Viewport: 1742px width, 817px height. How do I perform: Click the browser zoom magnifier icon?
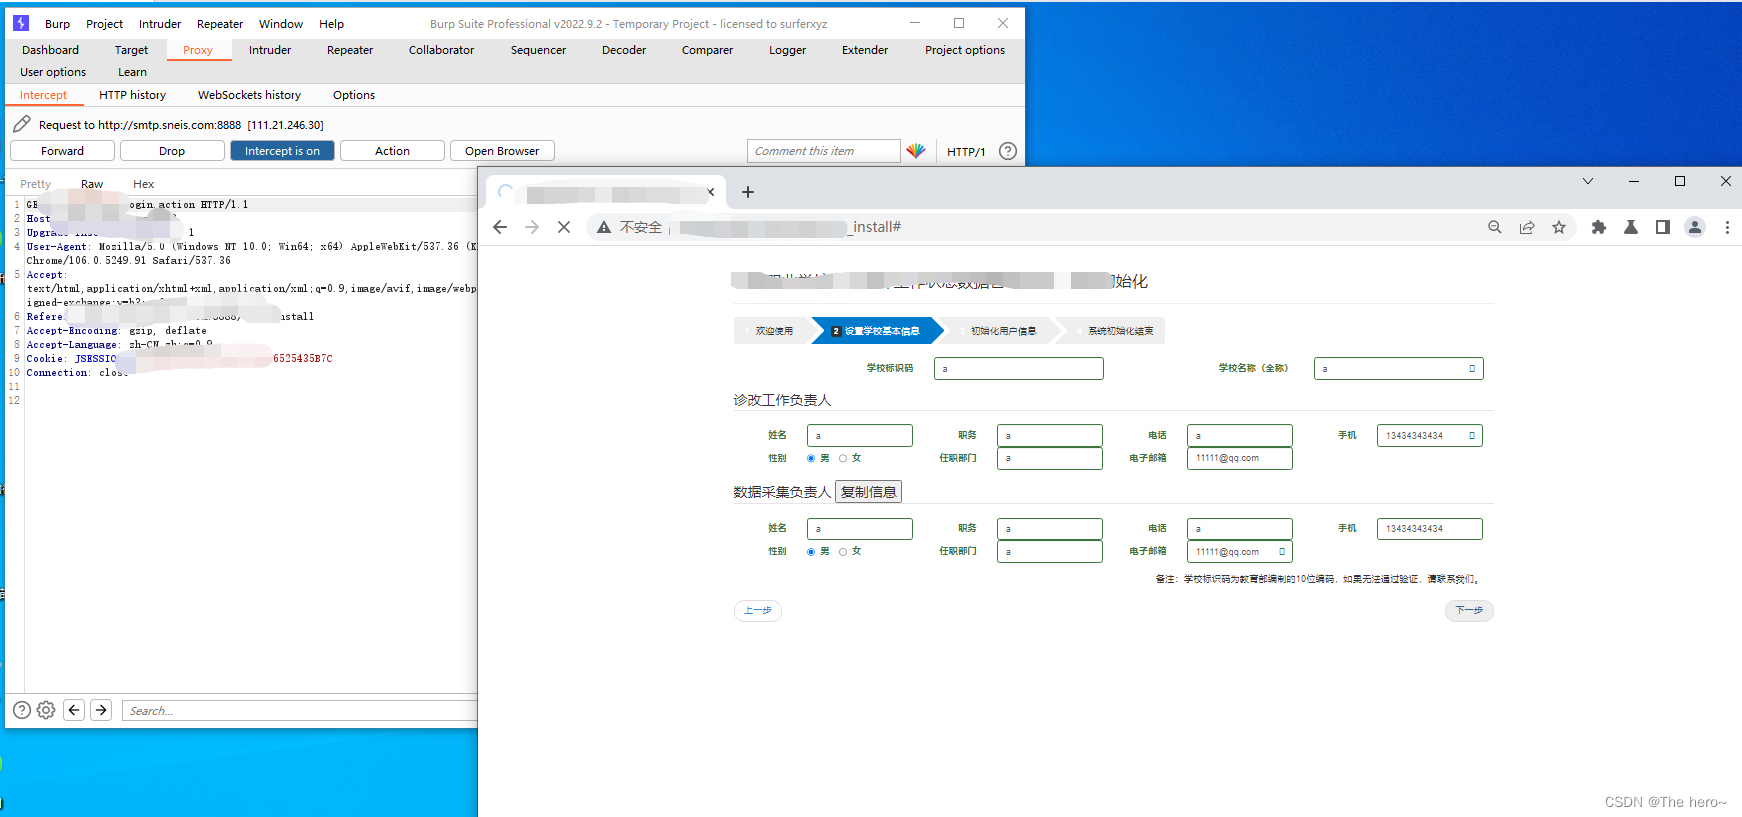click(1495, 227)
